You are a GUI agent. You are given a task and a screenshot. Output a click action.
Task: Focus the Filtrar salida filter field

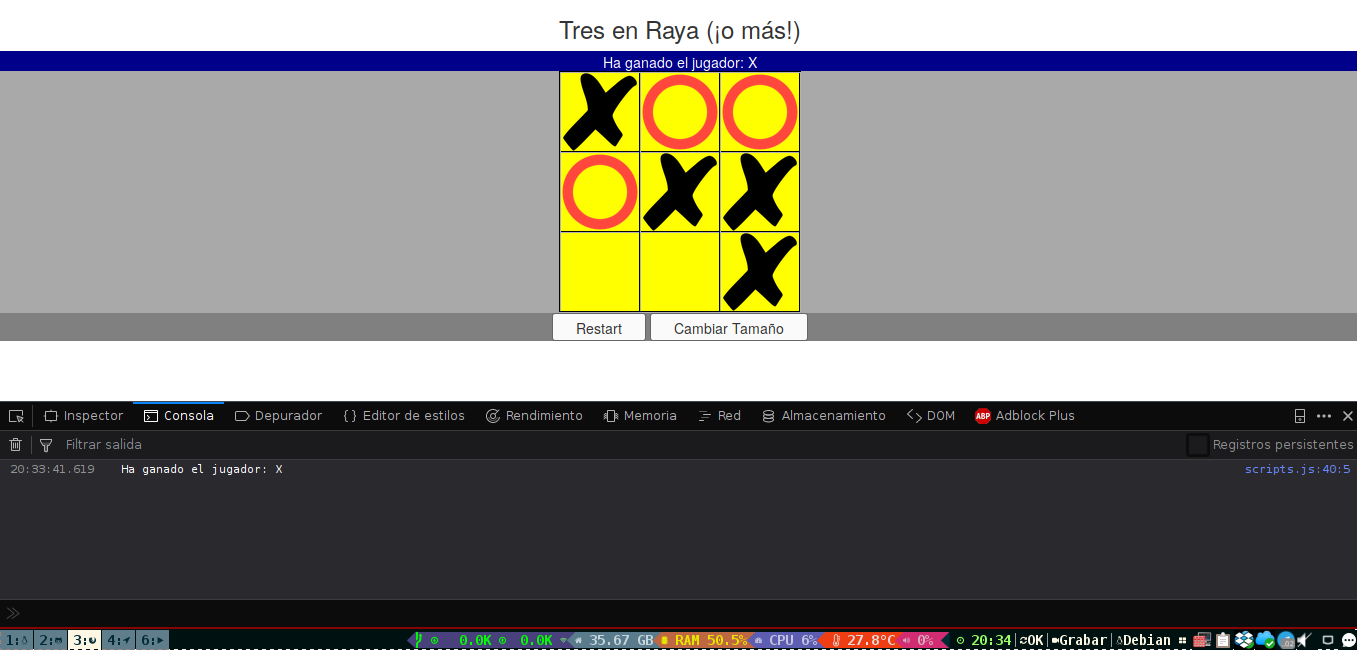pos(620,445)
